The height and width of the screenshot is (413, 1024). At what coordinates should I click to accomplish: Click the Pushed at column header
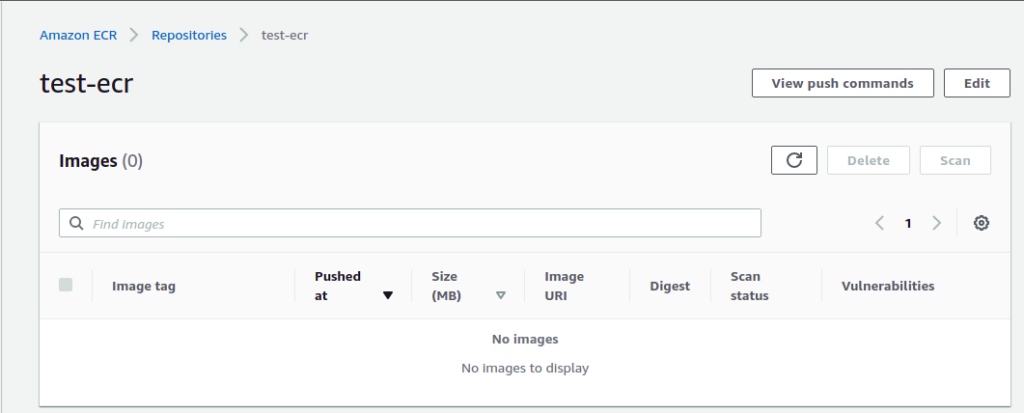click(x=338, y=286)
